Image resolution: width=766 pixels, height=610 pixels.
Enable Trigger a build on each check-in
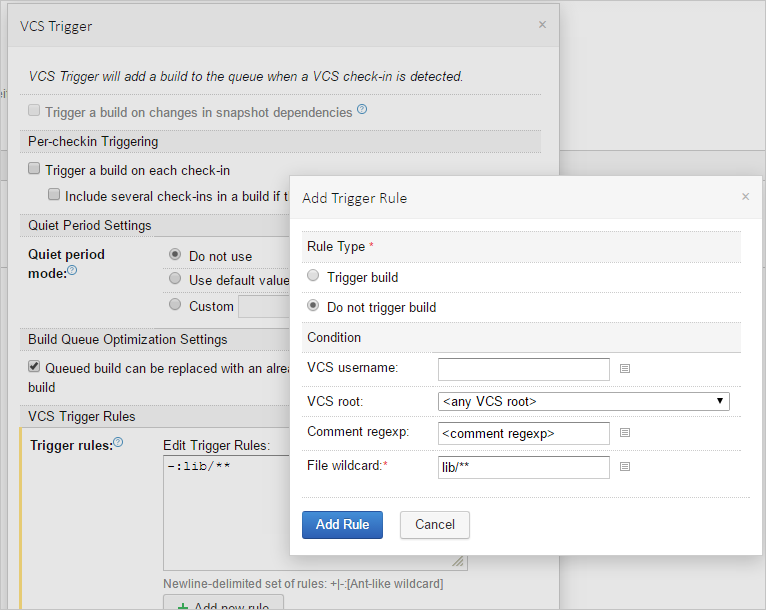(x=35, y=170)
